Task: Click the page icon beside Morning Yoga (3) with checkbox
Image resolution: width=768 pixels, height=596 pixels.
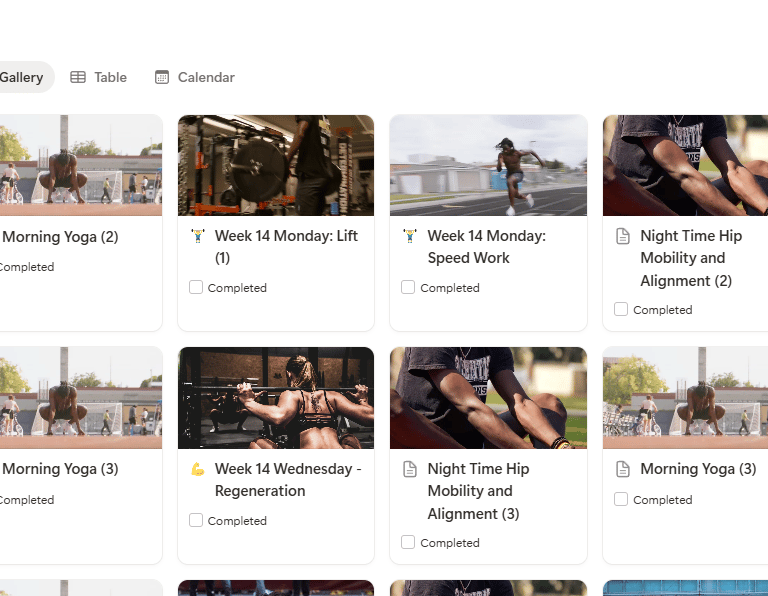Action: 623,469
